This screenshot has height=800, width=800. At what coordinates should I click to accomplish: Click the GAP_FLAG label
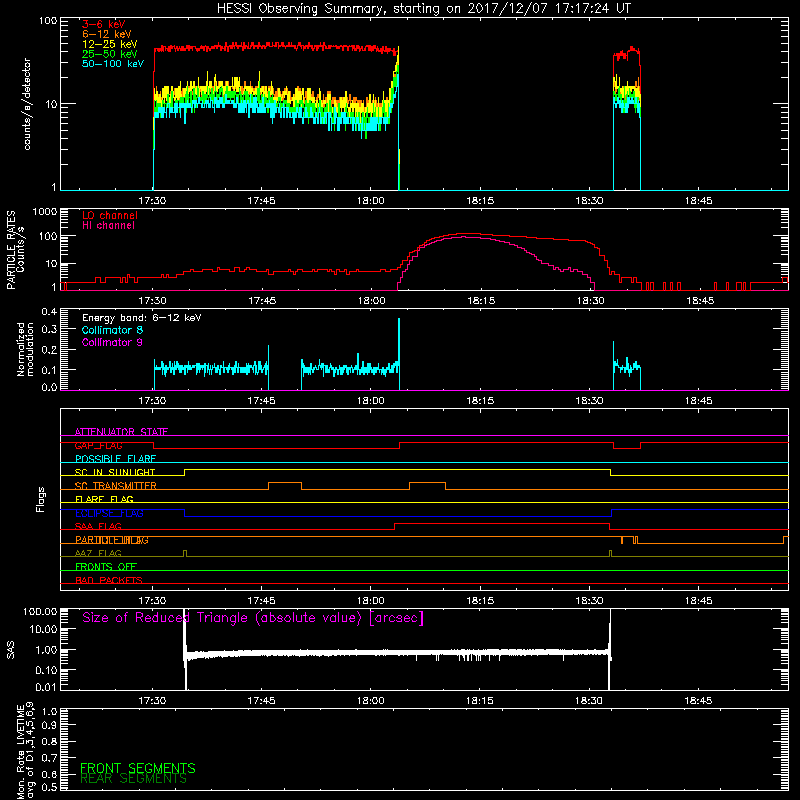[98, 445]
